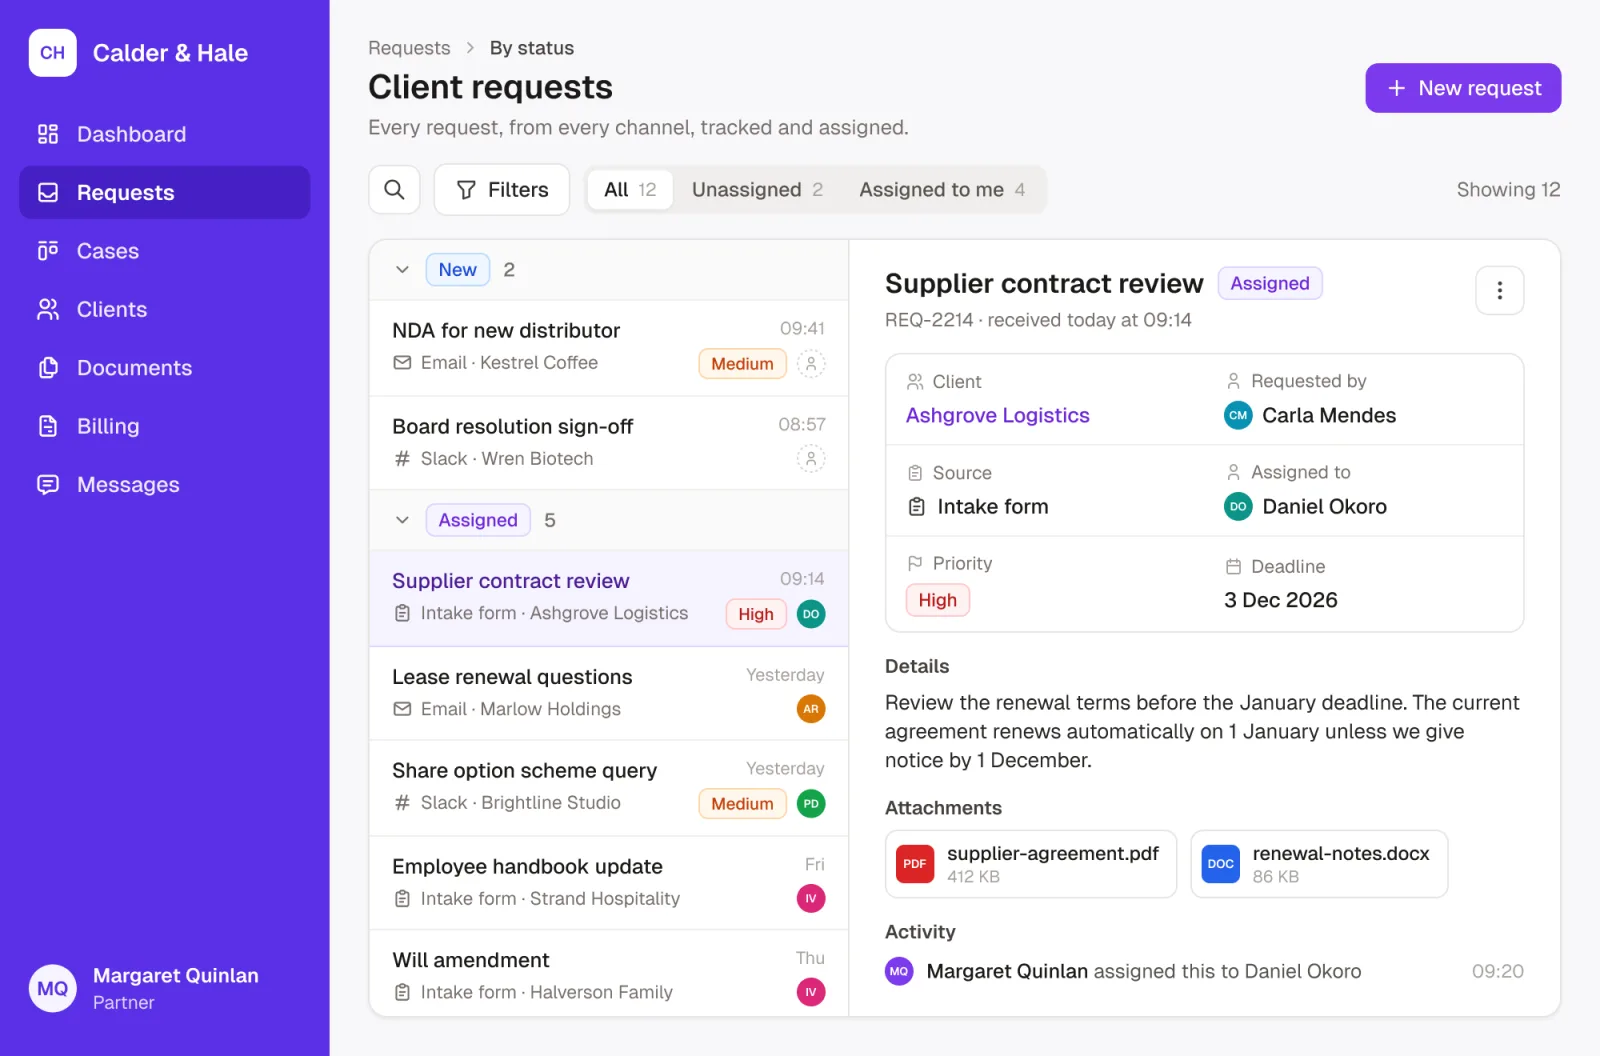Open the three-dot more options menu
The width and height of the screenshot is (1600, 1056).
(1499, 290)
